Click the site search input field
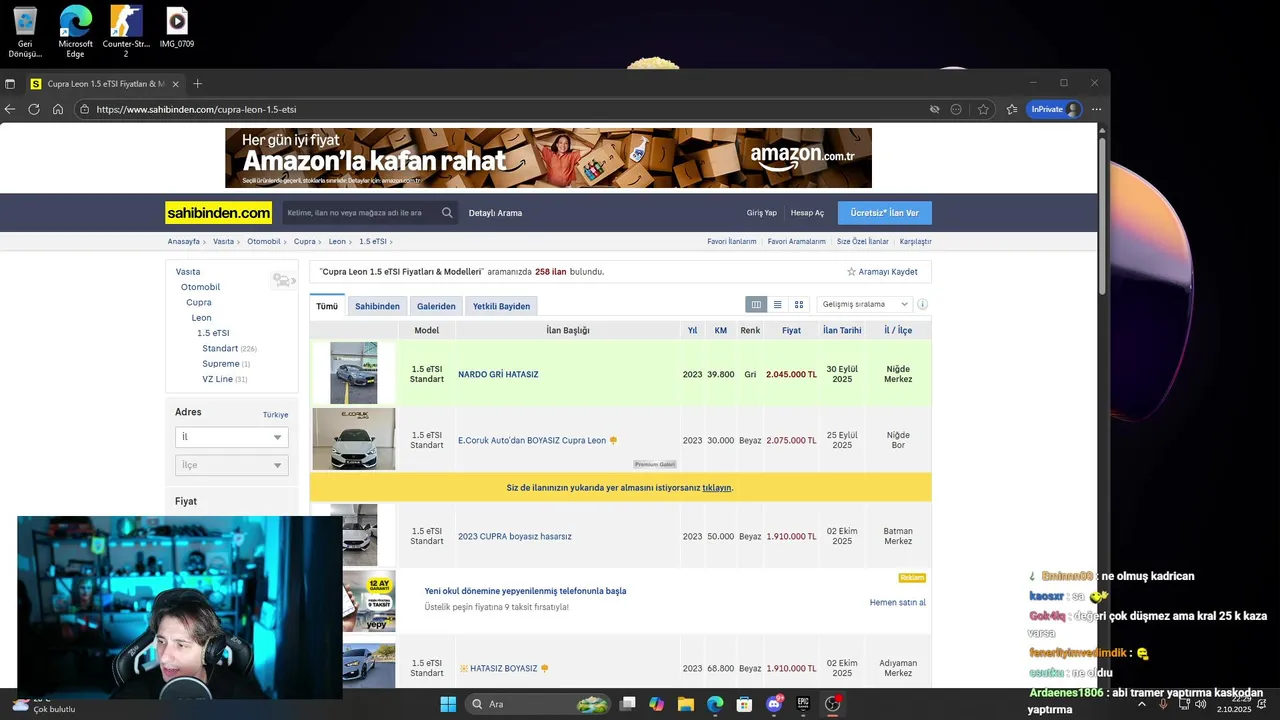 tap(360, 213)
